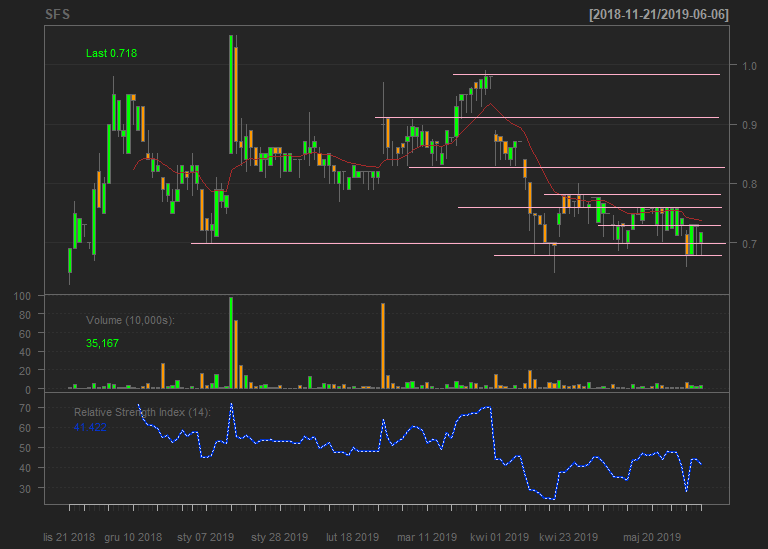The width and height of the screenshot is (768, 549).
Task: Click the kwi 23 2019 date label
Action: click(568, 537)
